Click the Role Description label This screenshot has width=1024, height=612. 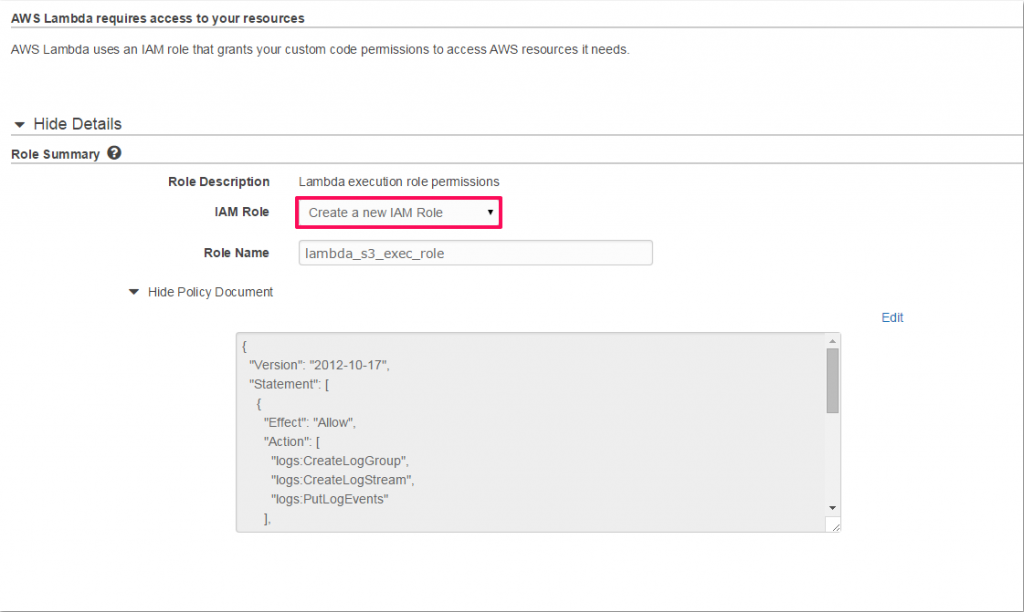(219, 182)
